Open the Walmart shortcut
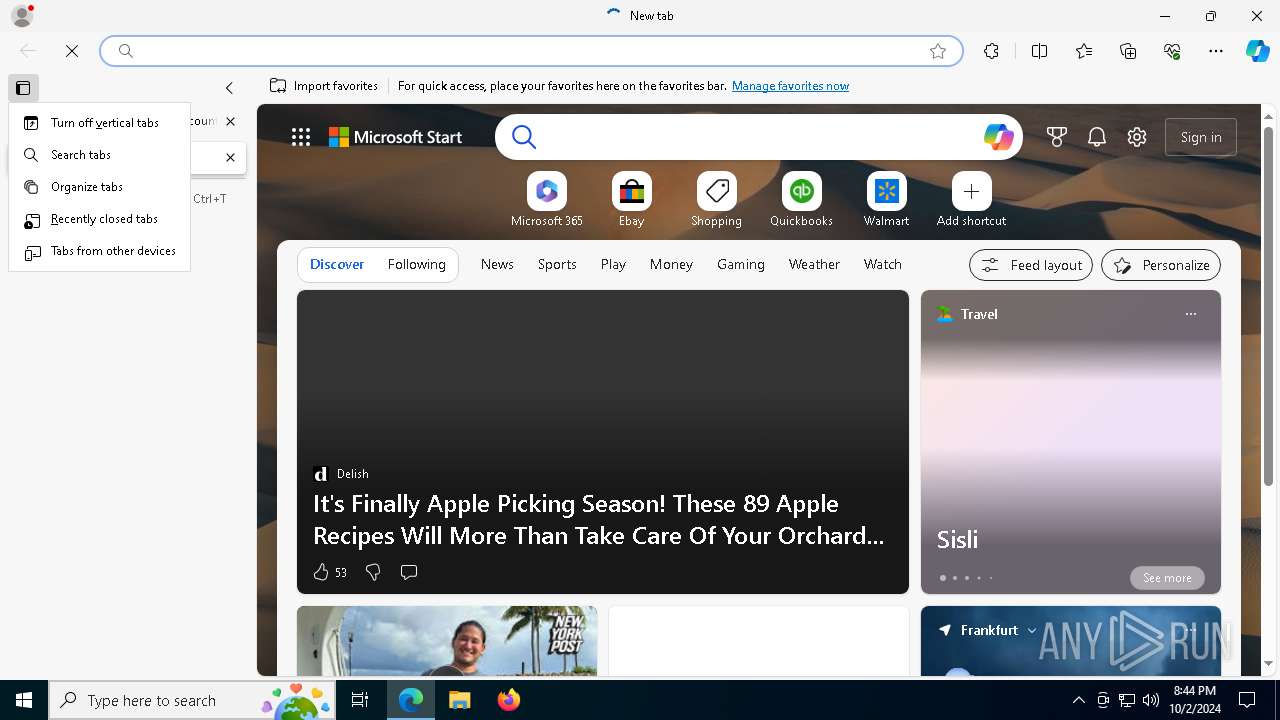1280x720 pixels. point(887,200)
